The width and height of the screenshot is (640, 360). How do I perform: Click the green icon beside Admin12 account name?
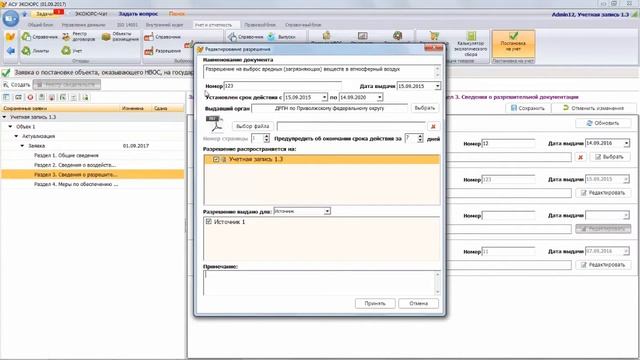point(634,14)
